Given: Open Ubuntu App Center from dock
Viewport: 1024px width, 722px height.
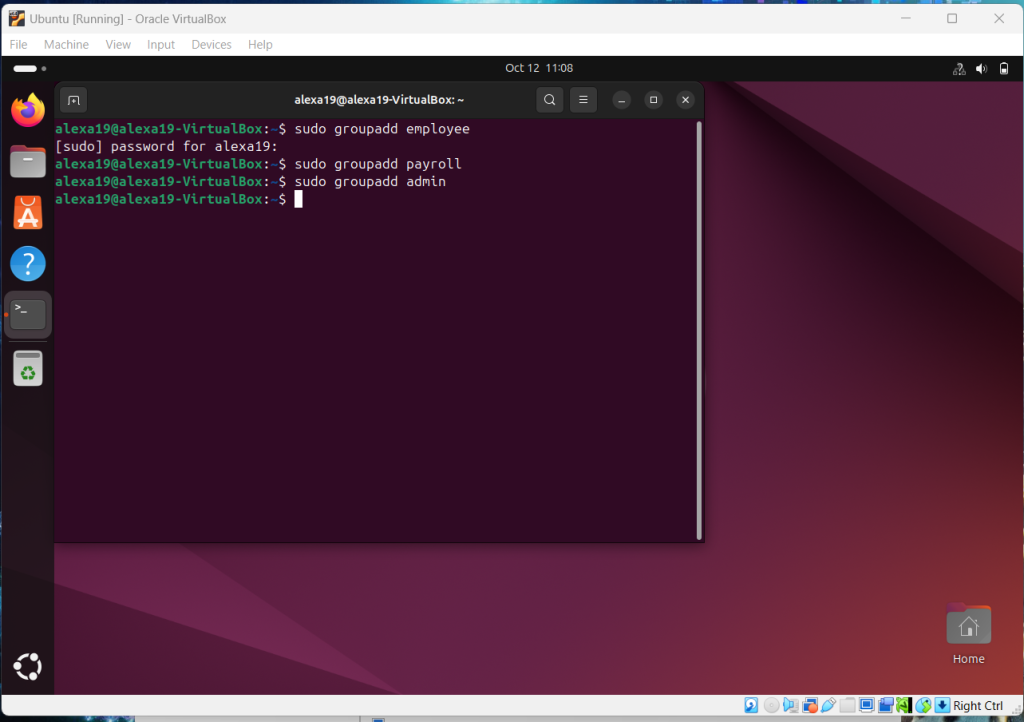Looking at the screenshot, I should pos(28,212).
